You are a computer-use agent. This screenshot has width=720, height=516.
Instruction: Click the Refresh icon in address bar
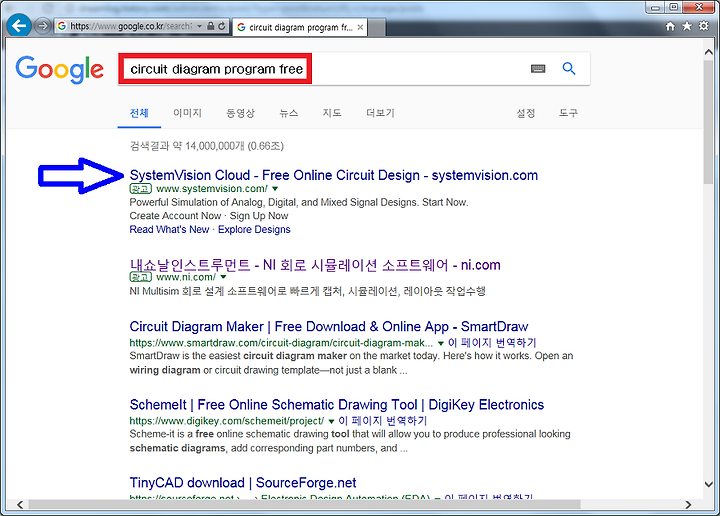222,26
